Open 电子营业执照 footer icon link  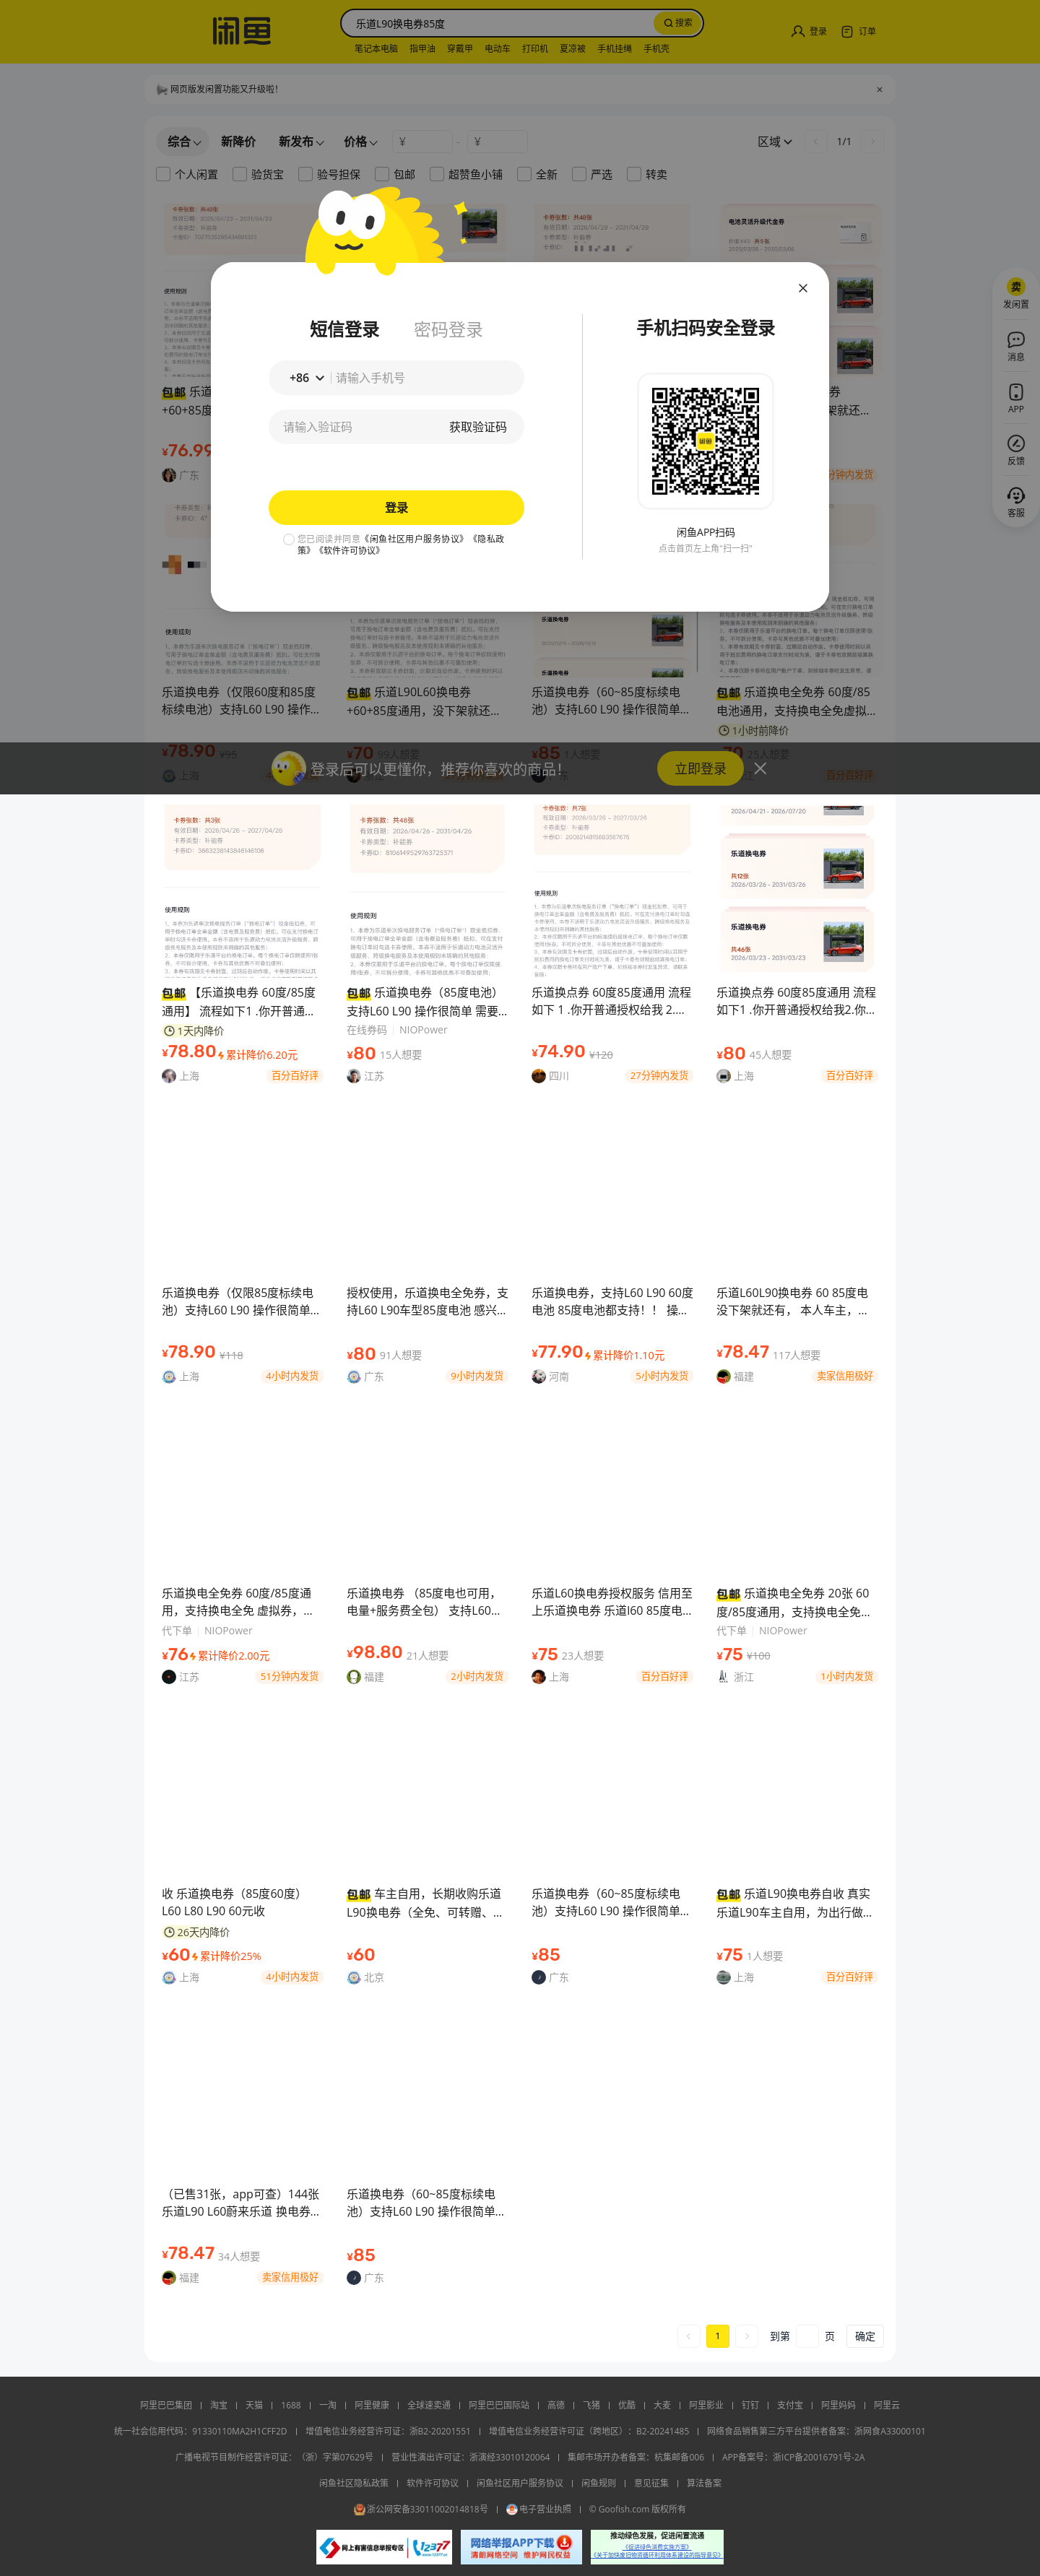539,2509
